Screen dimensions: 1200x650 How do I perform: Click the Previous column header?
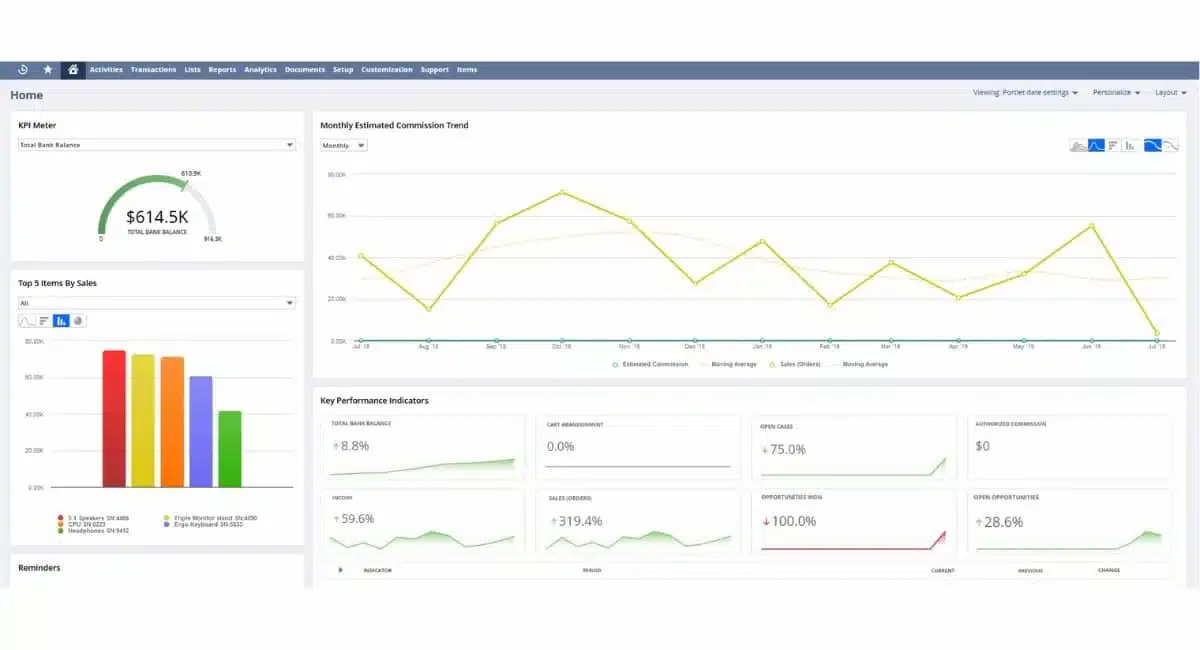click(x=1030, y=571)
